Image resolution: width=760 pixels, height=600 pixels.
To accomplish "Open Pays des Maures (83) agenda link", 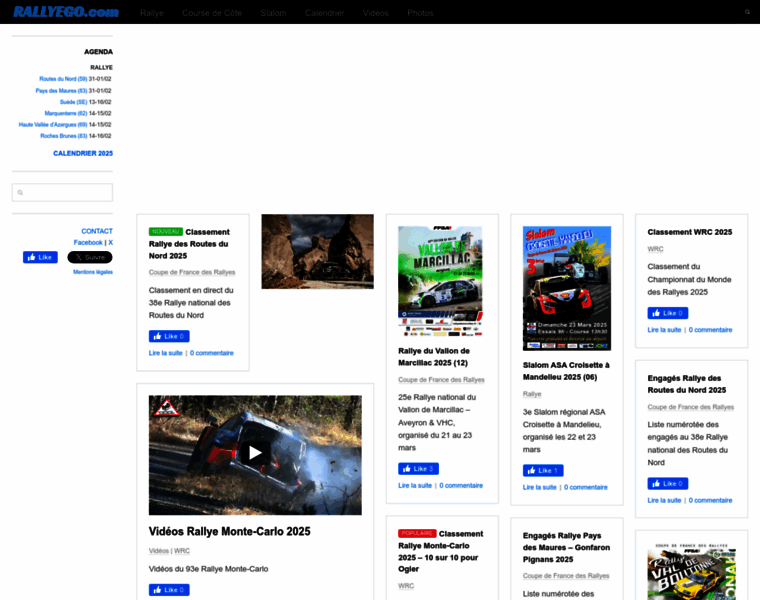I will [61, 91].
